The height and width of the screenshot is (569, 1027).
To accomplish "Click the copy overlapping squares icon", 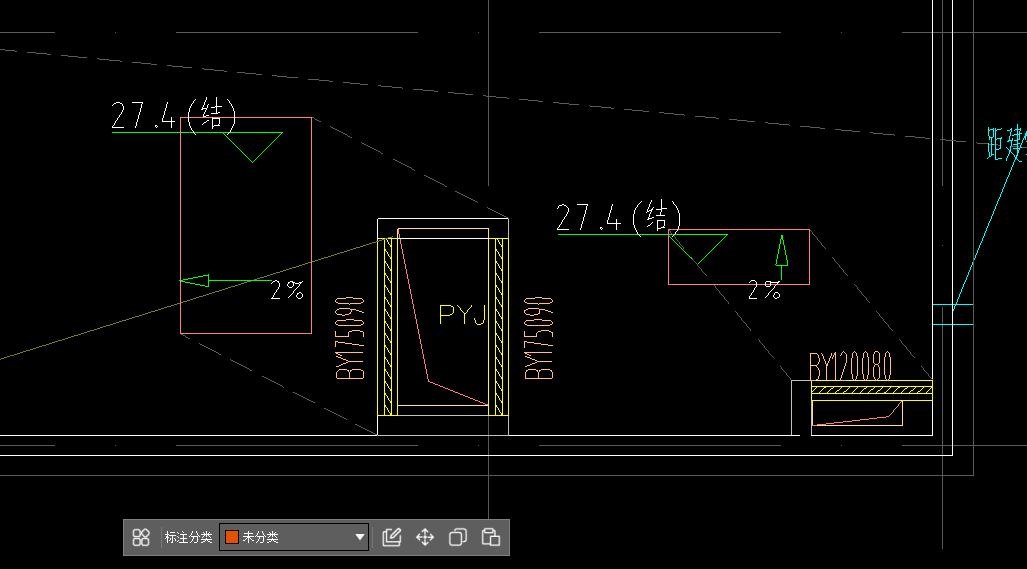I will point(458,538).
